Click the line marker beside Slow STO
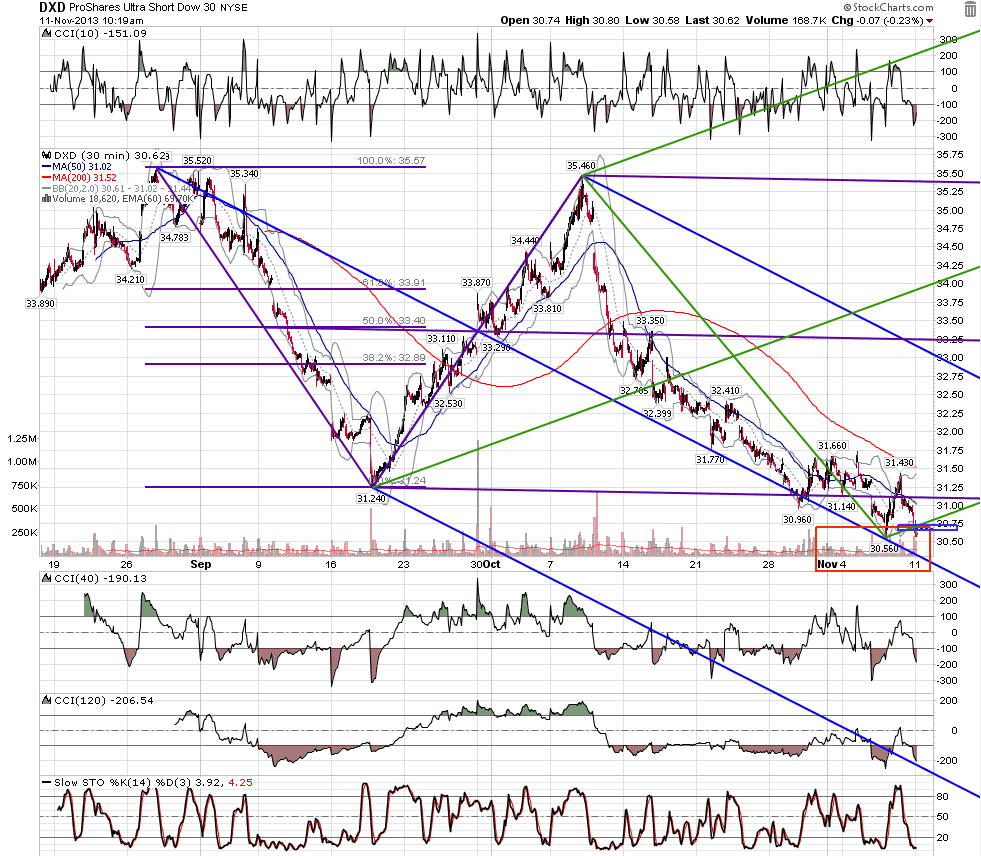The width and height of the screenshot is (981, 856). pos(46,782)
